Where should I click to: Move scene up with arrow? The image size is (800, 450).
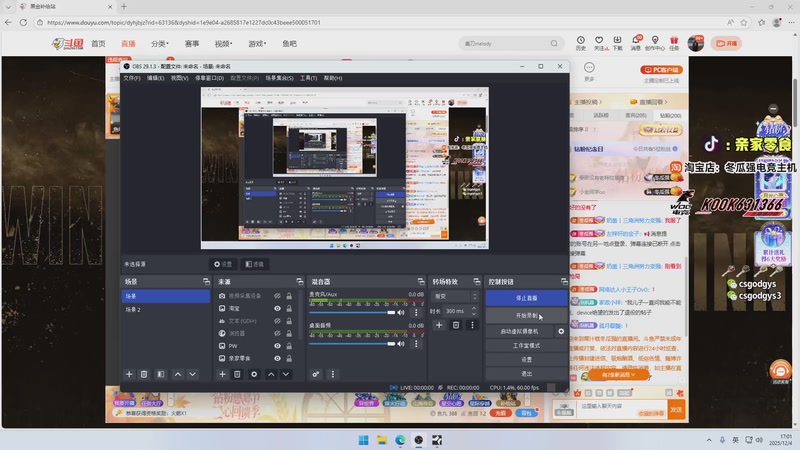[178, 374]
